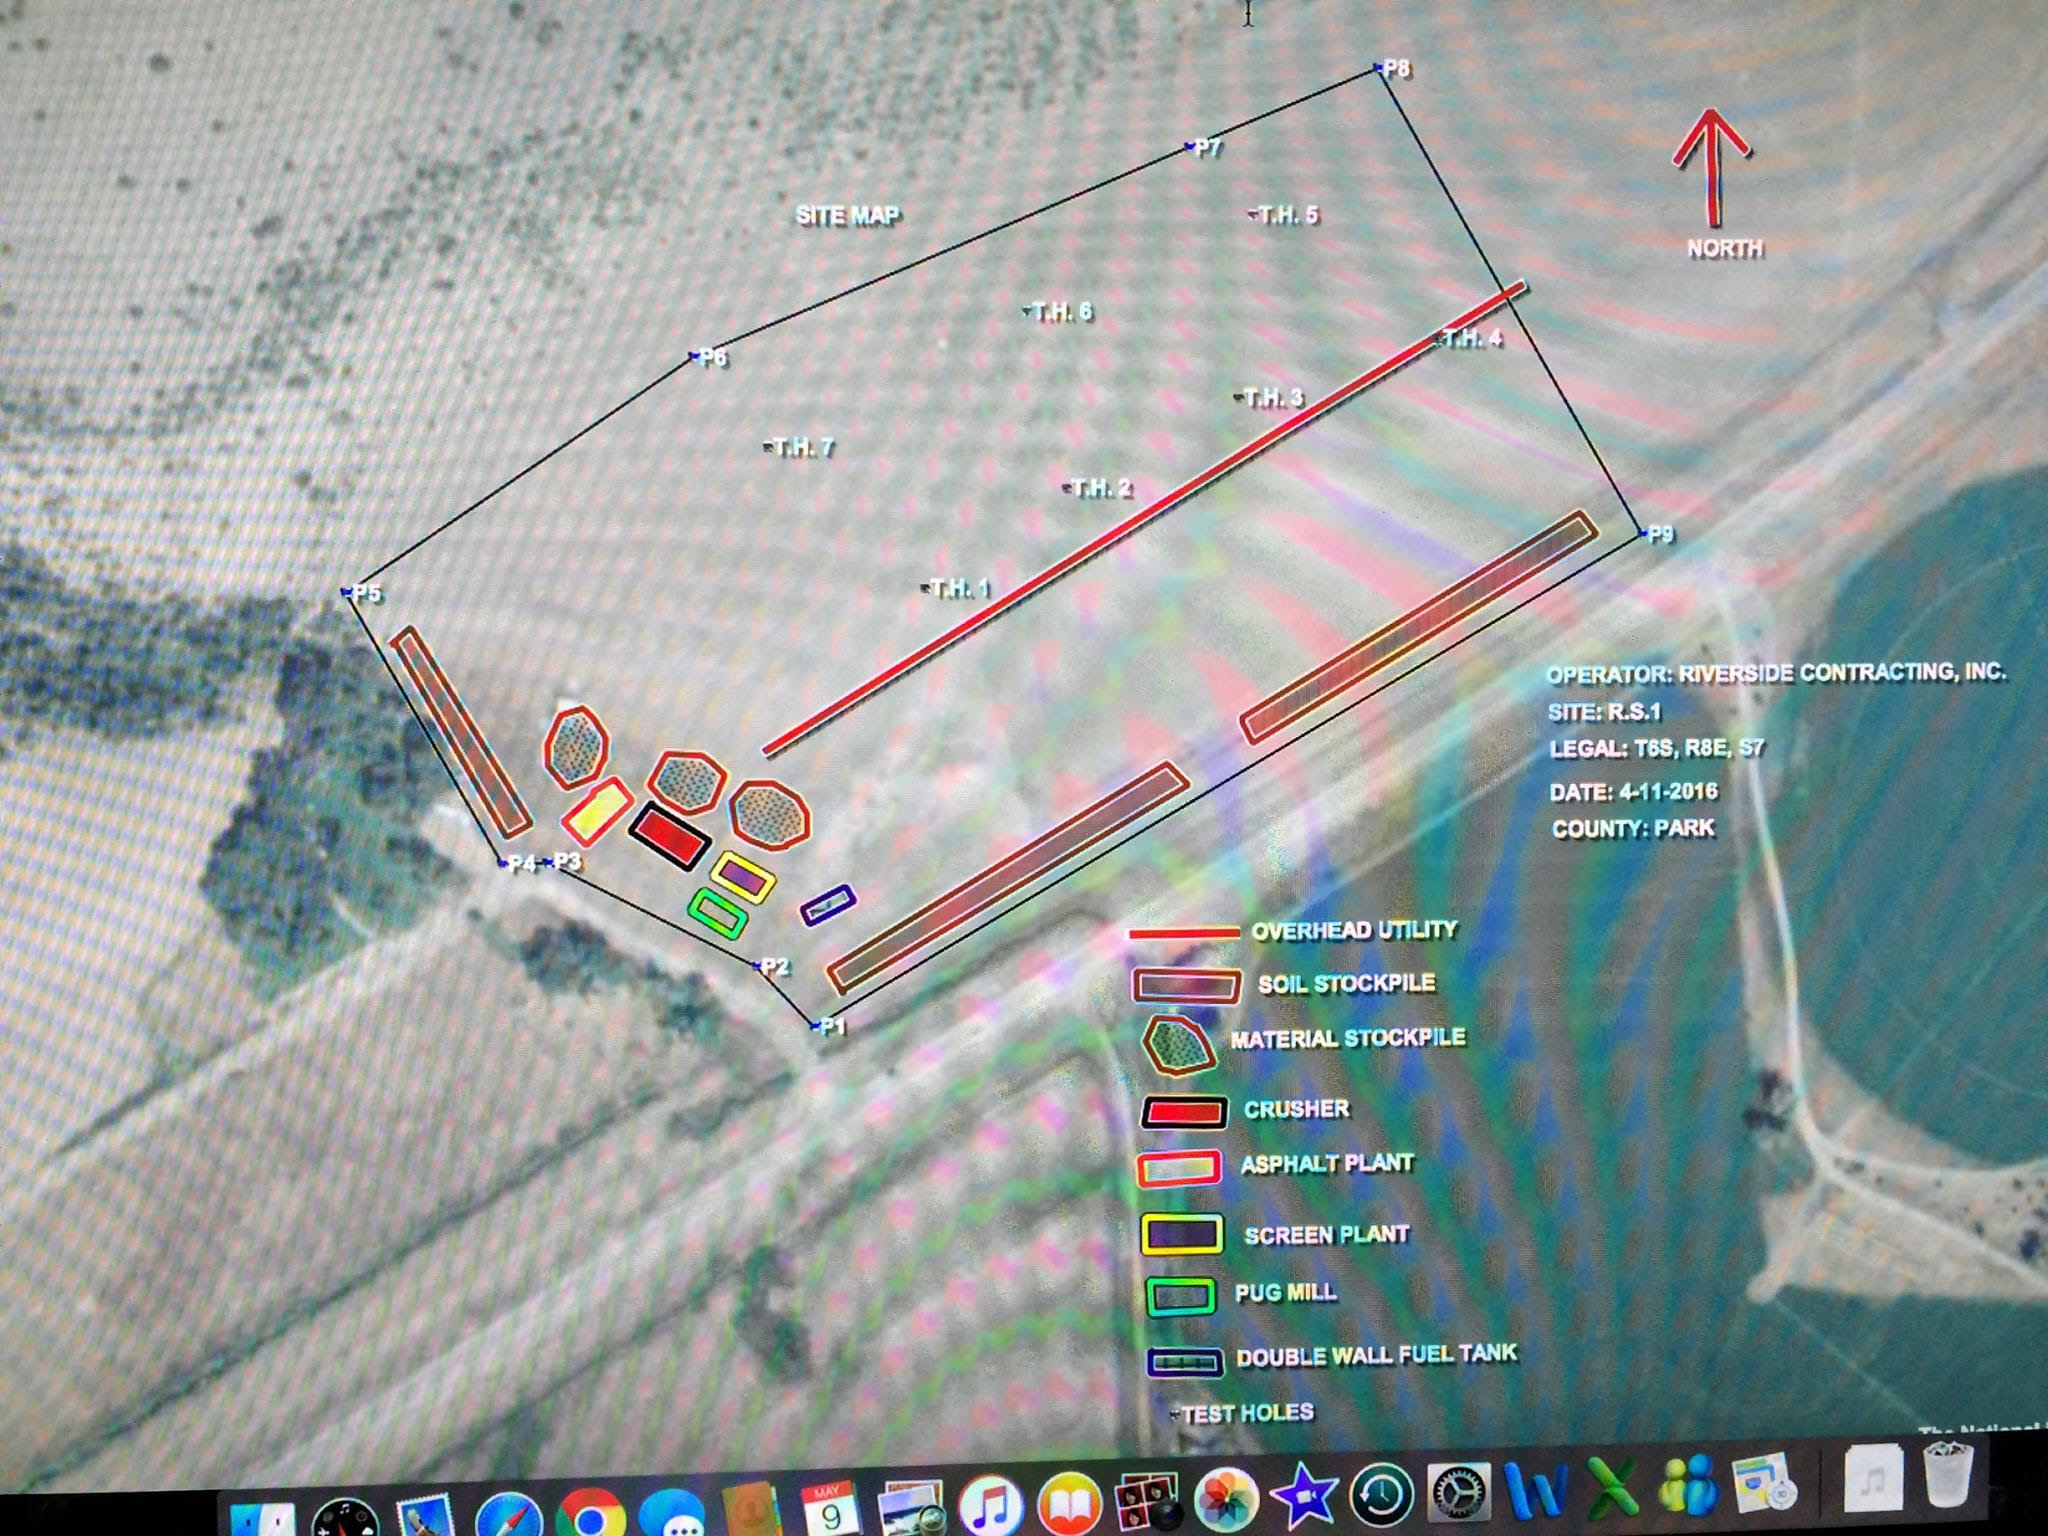The width and height of the screenshot is (2048, 1536).
Task: Select test hole T.H. 2 marker
Action: pyautogui.click(x=1068, y=488)
